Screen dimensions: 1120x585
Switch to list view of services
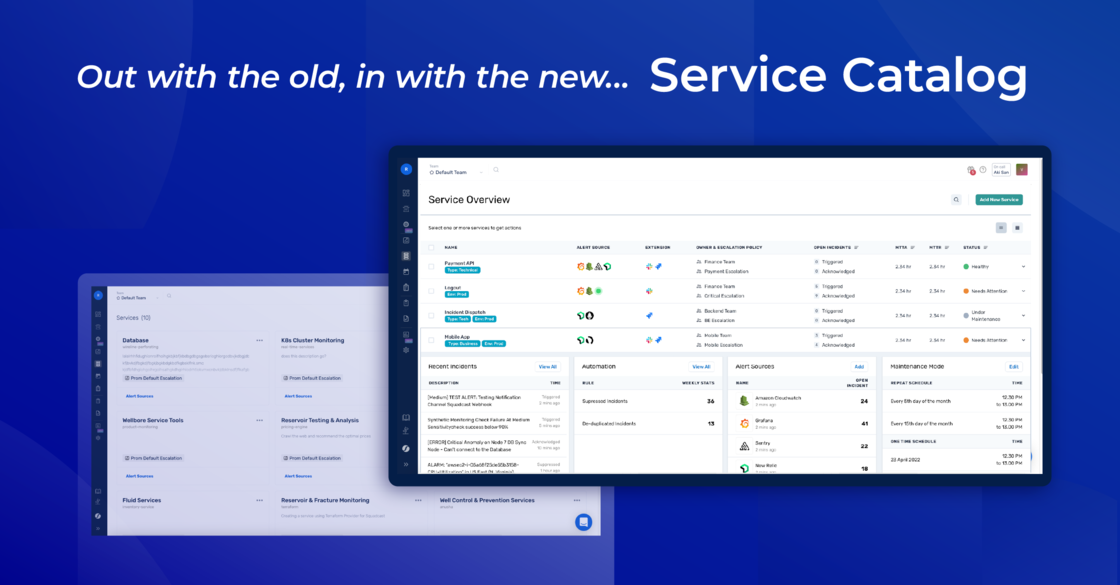click(x=1001, y=228)
